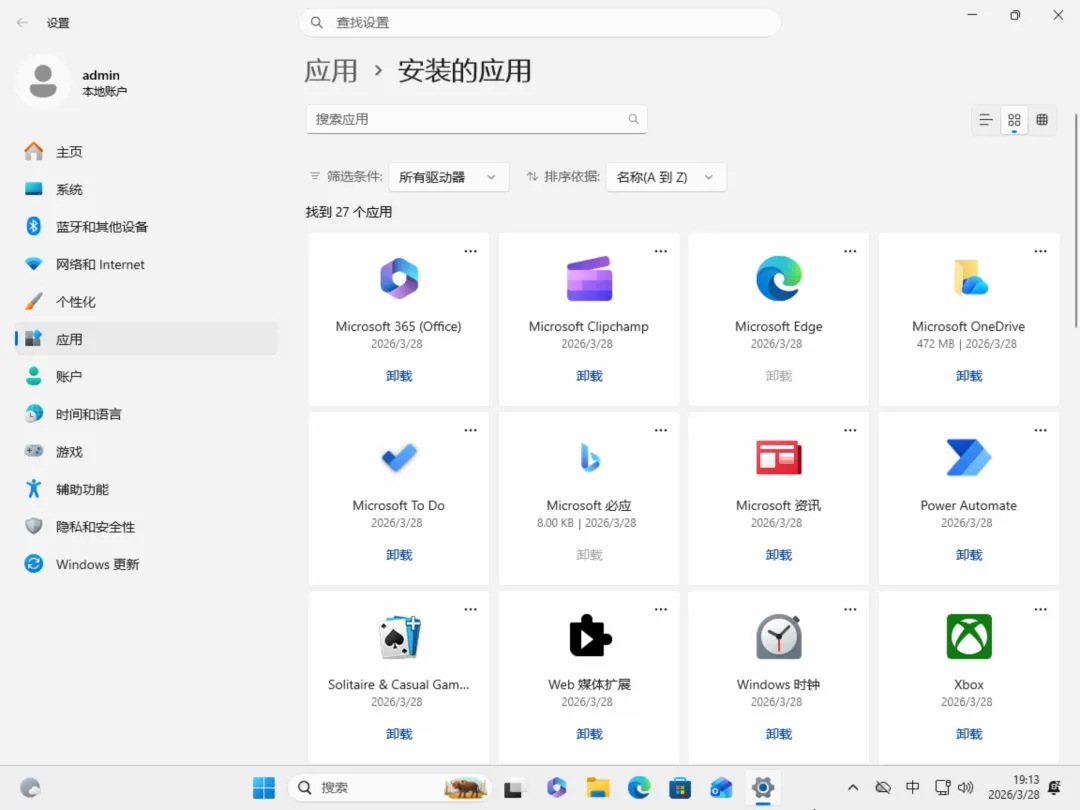
Task: Open 辅助功能 settings category
Action: [x=146, y=489]
